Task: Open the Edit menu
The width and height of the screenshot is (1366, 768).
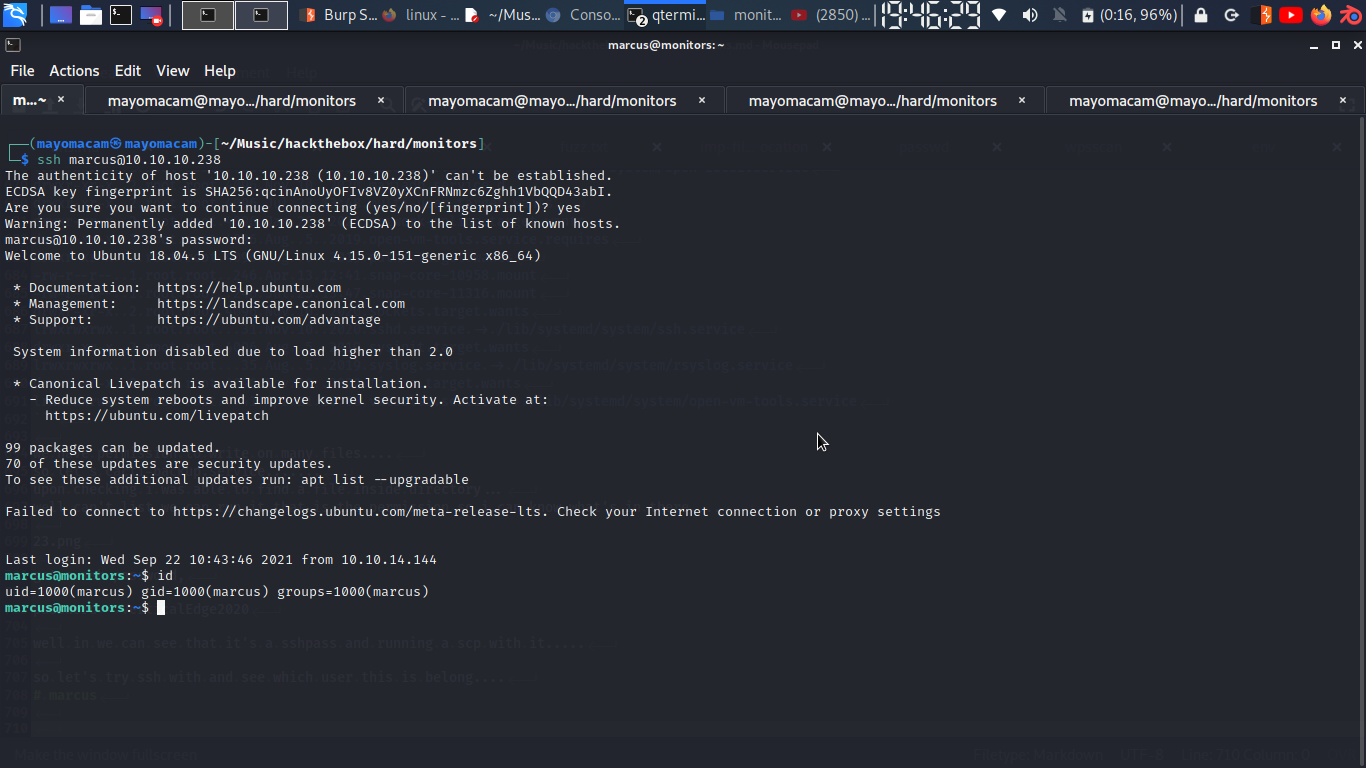Action: coord(128,71)
